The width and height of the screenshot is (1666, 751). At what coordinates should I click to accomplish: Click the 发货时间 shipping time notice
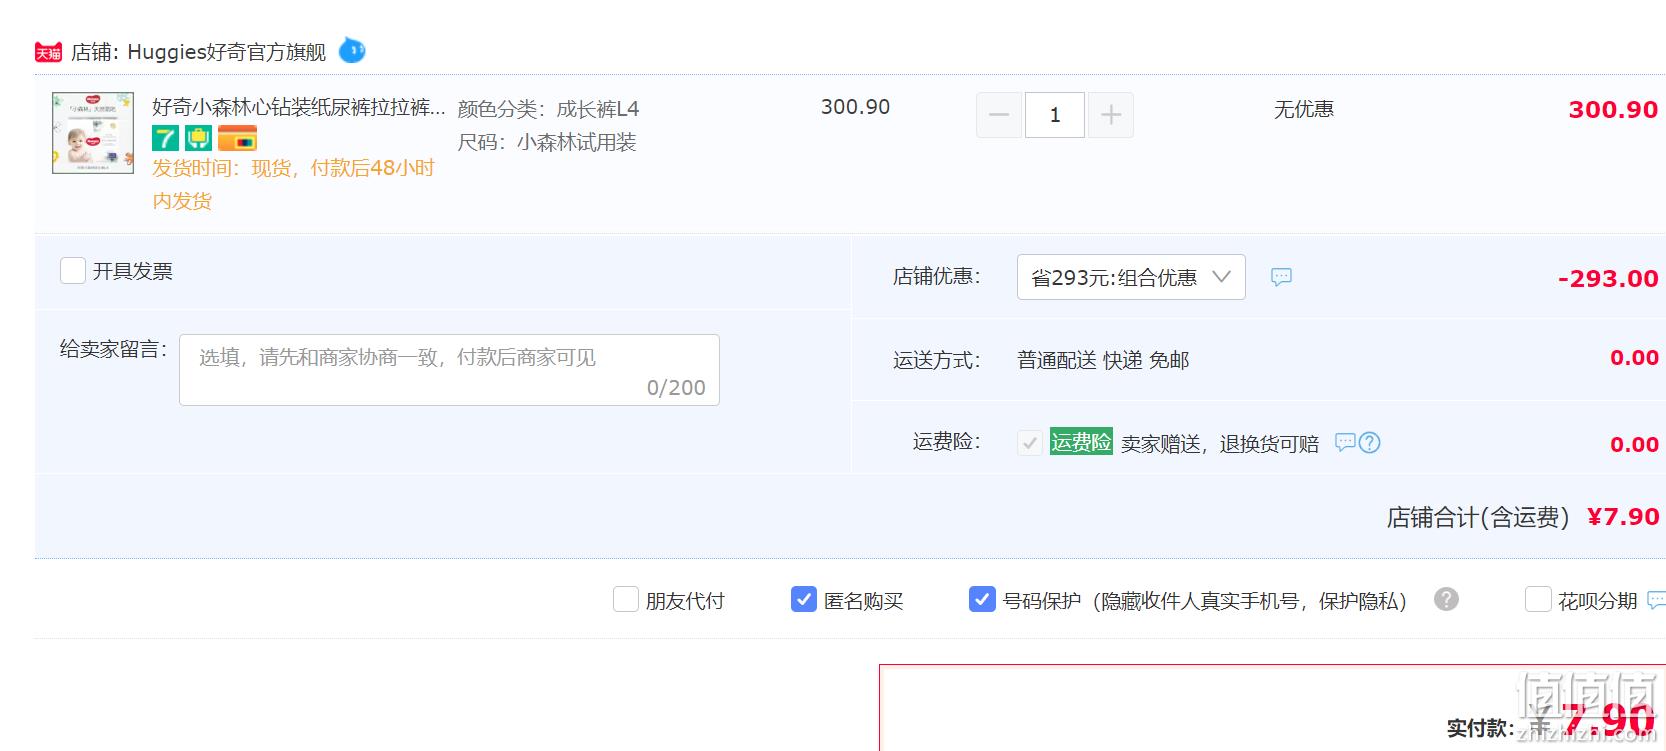[x=293, y=184]
